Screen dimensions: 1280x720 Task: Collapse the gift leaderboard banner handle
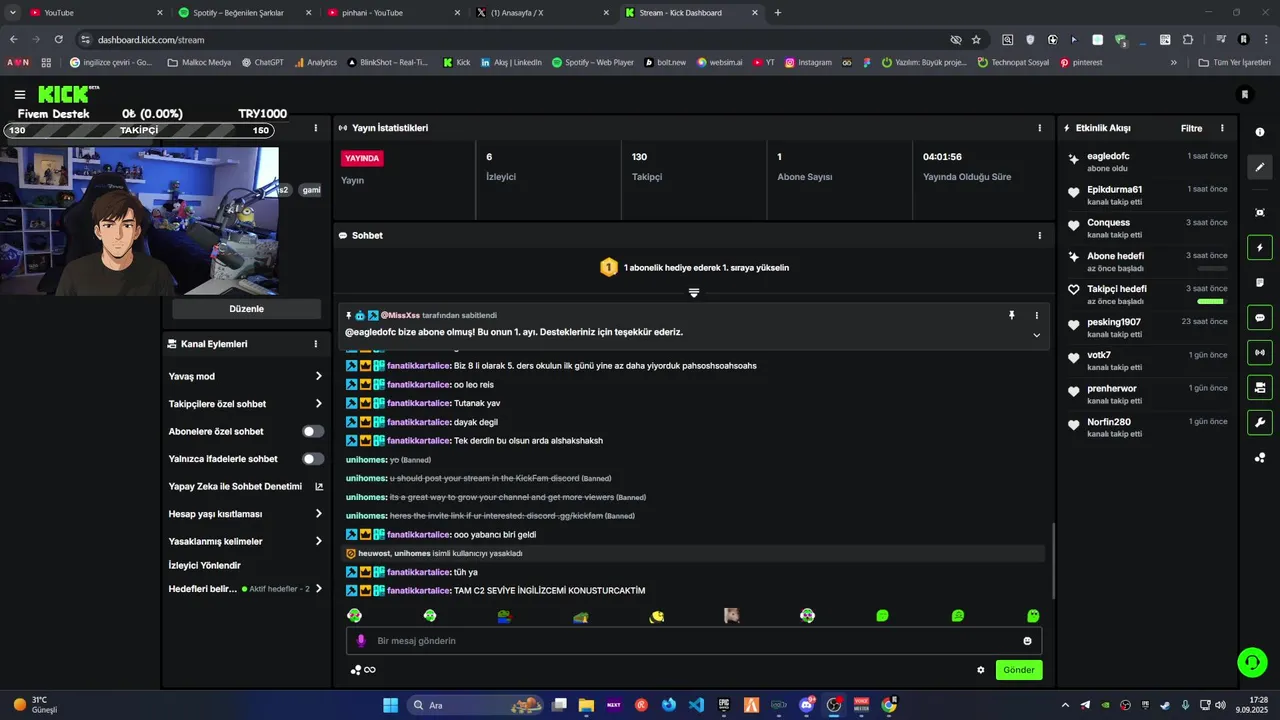[694, 293]
